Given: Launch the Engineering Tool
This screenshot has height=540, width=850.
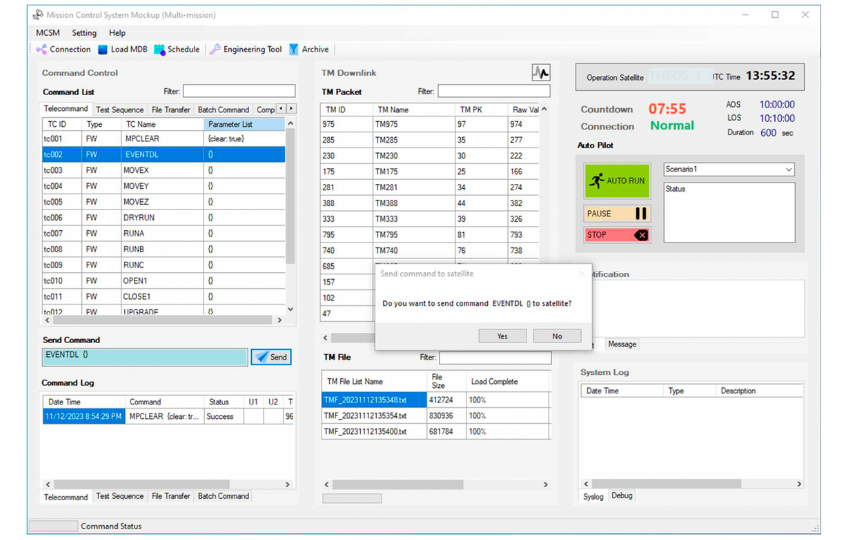Looking at the screenshot, I should pos(215,49).
